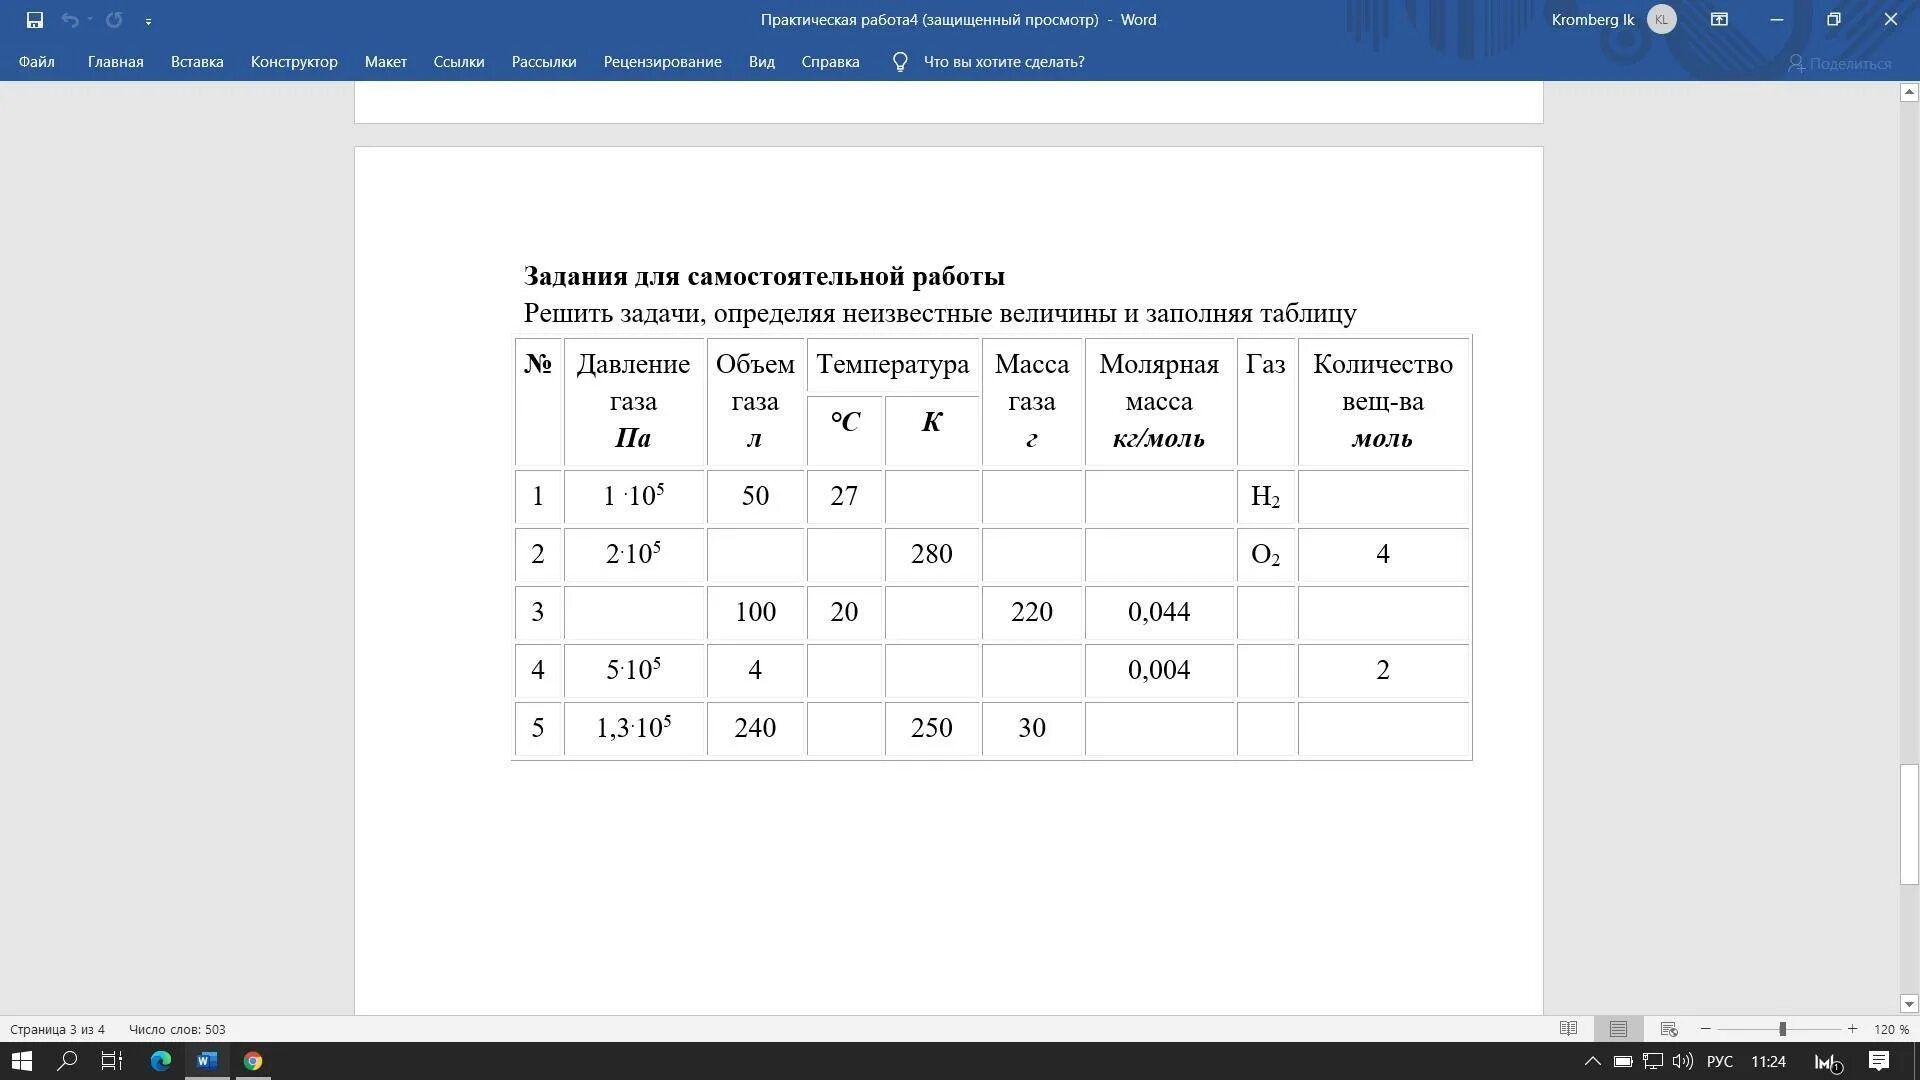Switch to Read Mode view icon
The height and width of the screenshot is (1080, 1920).
pos(1568,1029)
